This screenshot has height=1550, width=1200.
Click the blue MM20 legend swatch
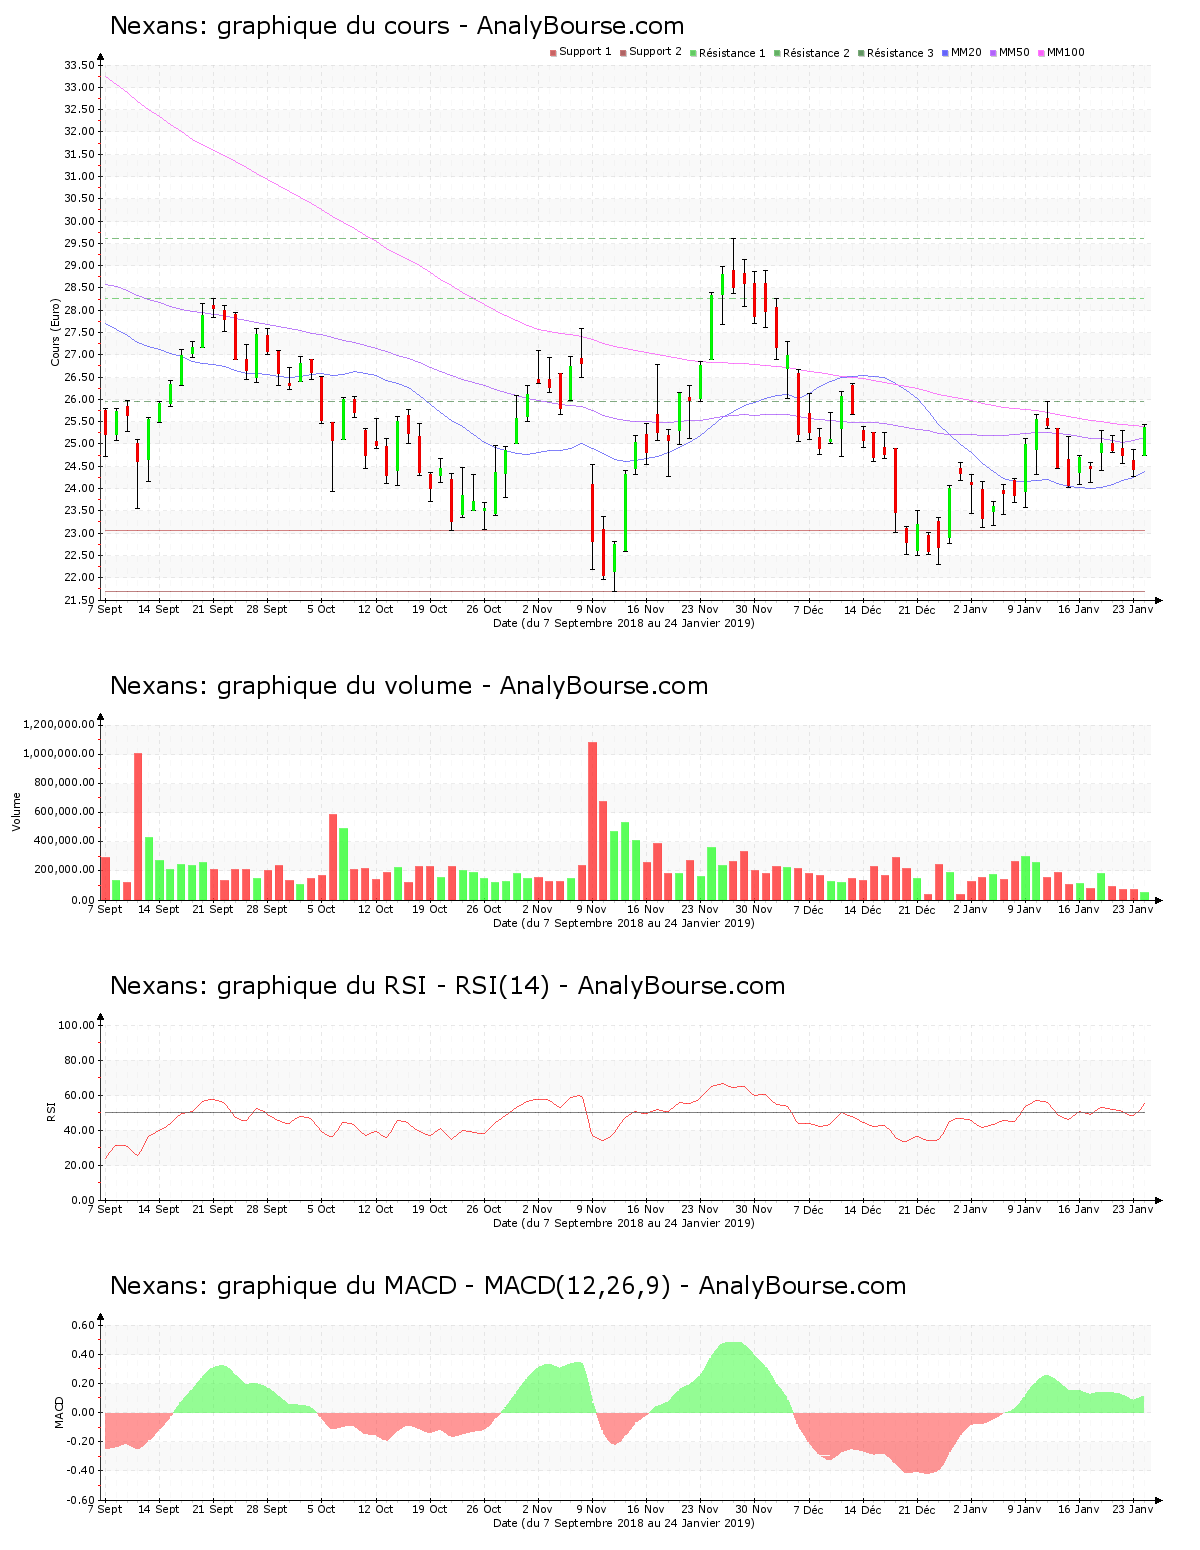pos(945,53)
